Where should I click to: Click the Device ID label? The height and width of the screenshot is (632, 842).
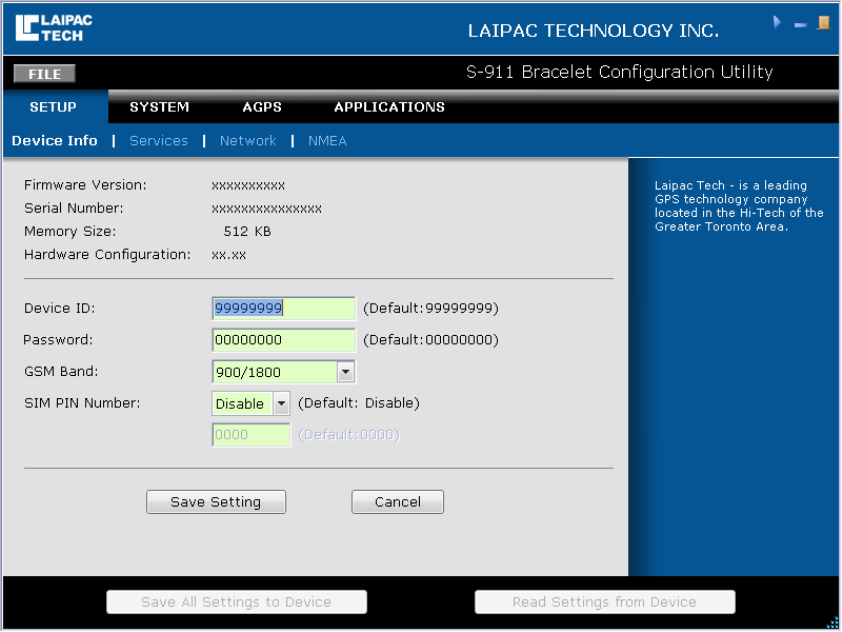coord(60,308)
